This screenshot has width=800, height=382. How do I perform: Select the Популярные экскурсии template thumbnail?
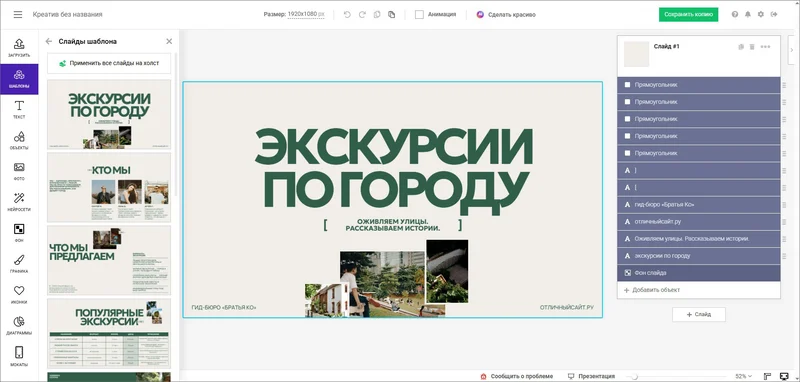(109, 333)
